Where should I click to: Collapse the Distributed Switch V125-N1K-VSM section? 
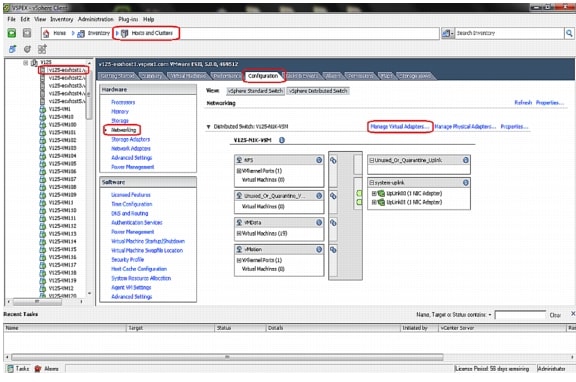208,127
